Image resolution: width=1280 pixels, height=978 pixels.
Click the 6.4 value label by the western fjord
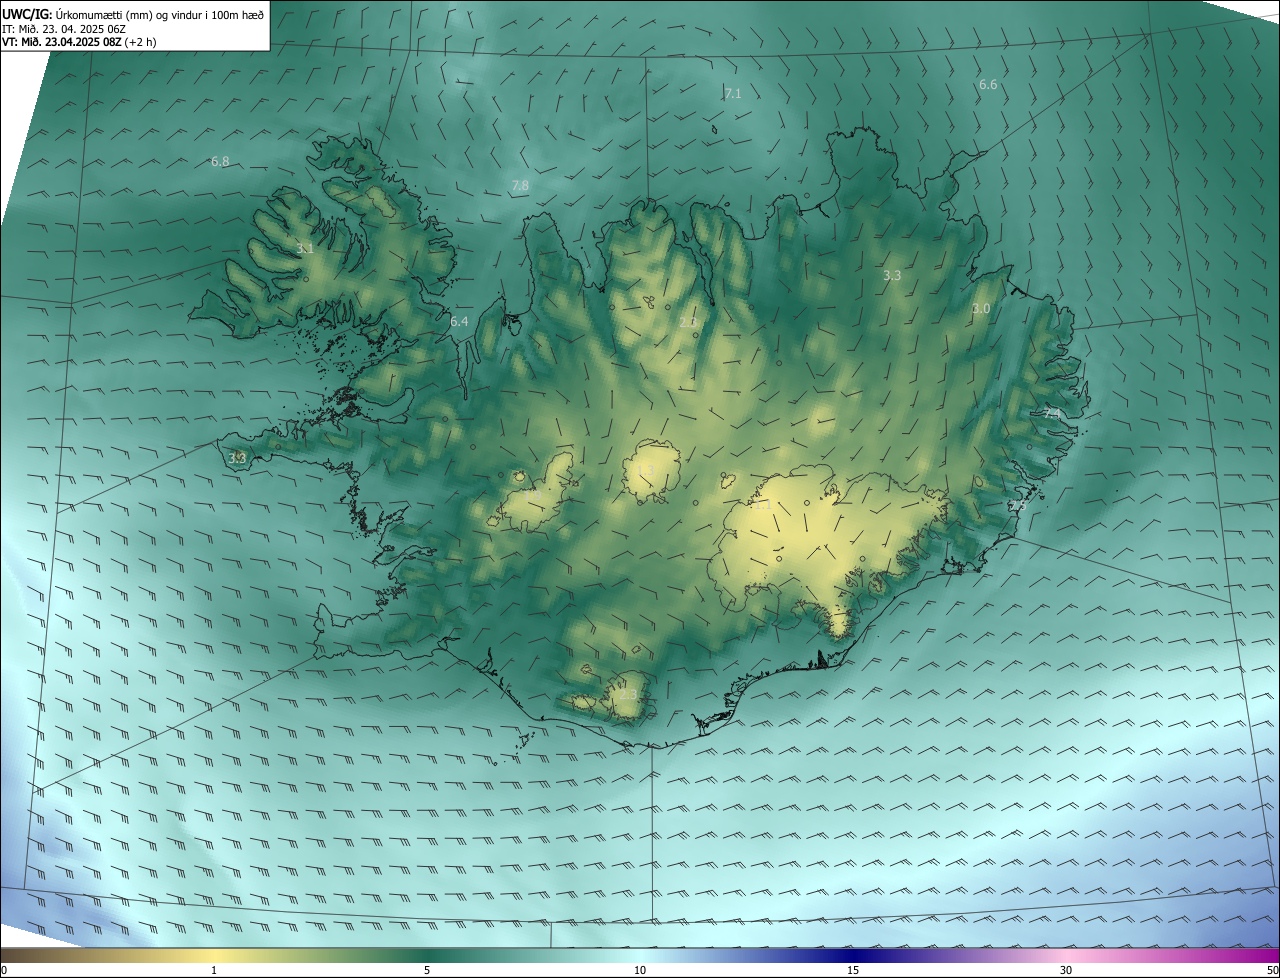459,322
